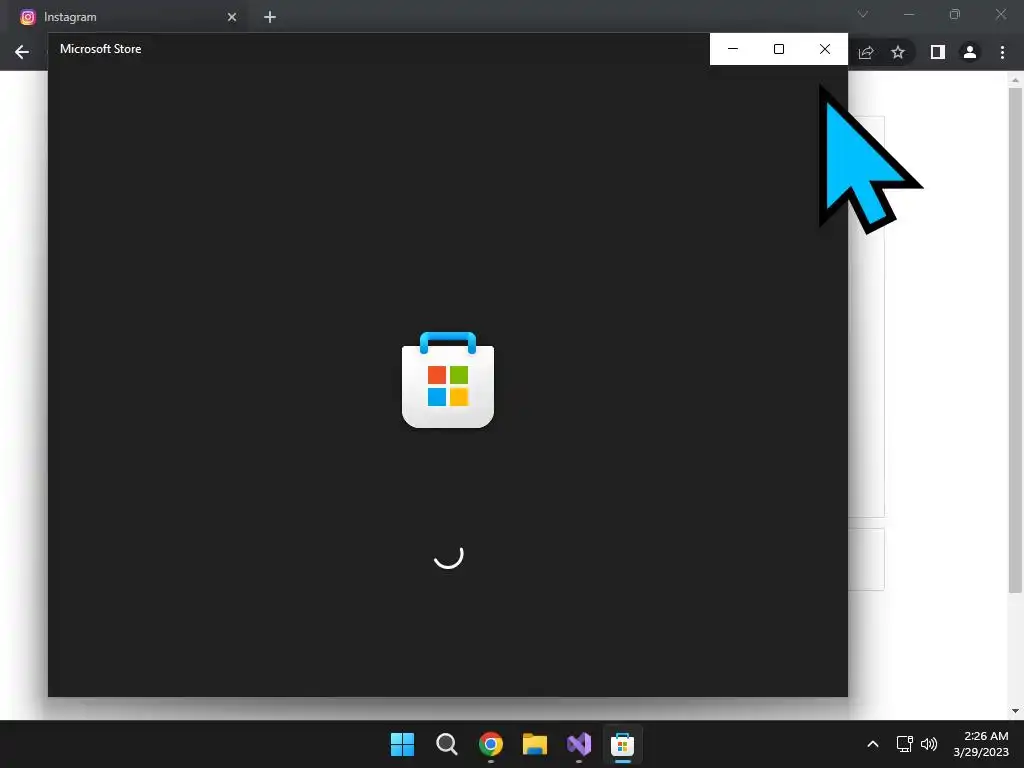Open Visual Studio from the taskbar
Viewport: 1024px width, 768px height.
click(579, 744)
